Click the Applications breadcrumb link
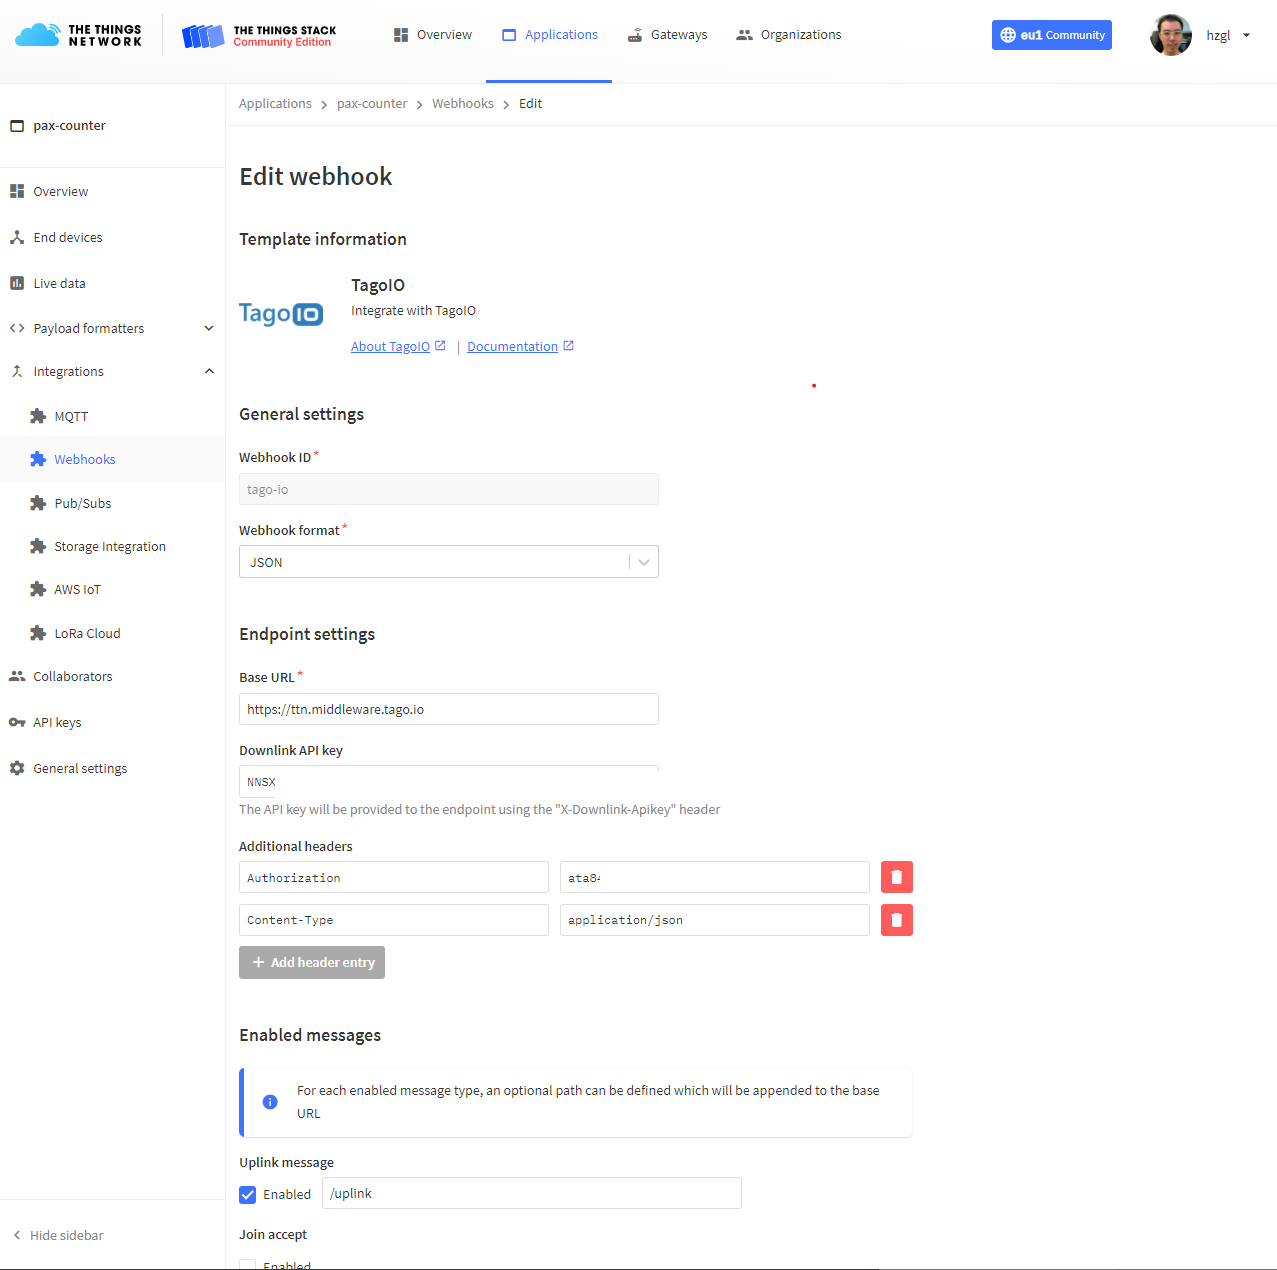This screenshot has width=1277, height=1270. click(x=275, y=104)
